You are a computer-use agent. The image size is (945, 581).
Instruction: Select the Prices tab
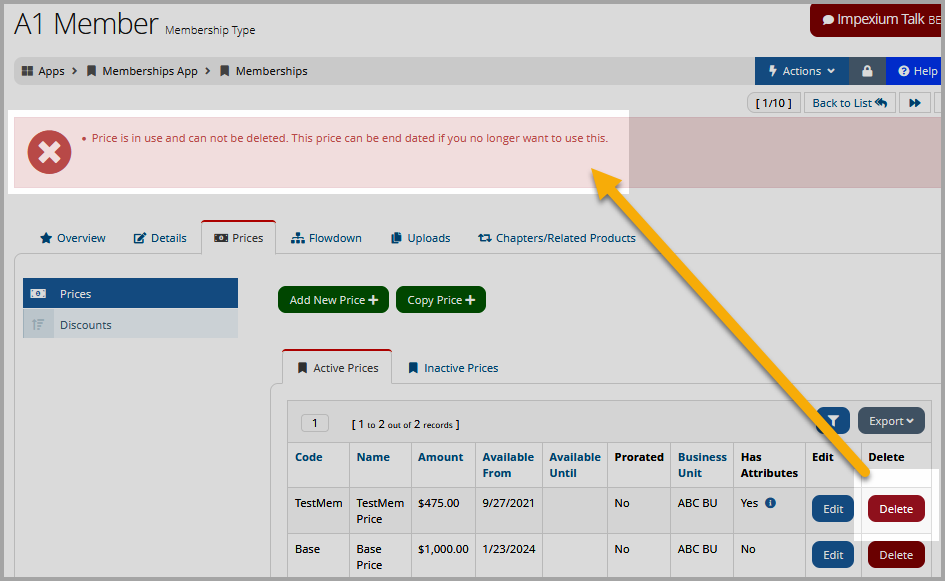(x=239, y=238)
